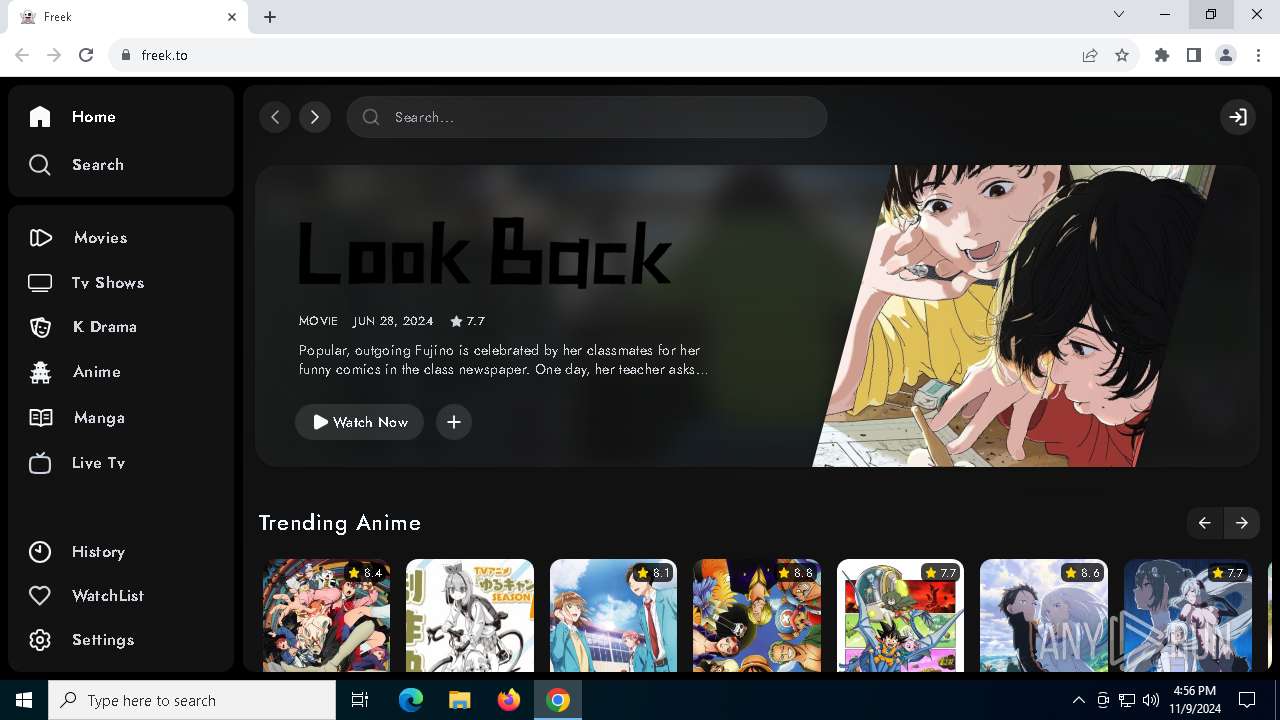Select the Tv Shows menu label
The height and width of the screenshot is (720, 1280).
click(x=108, y=283)
